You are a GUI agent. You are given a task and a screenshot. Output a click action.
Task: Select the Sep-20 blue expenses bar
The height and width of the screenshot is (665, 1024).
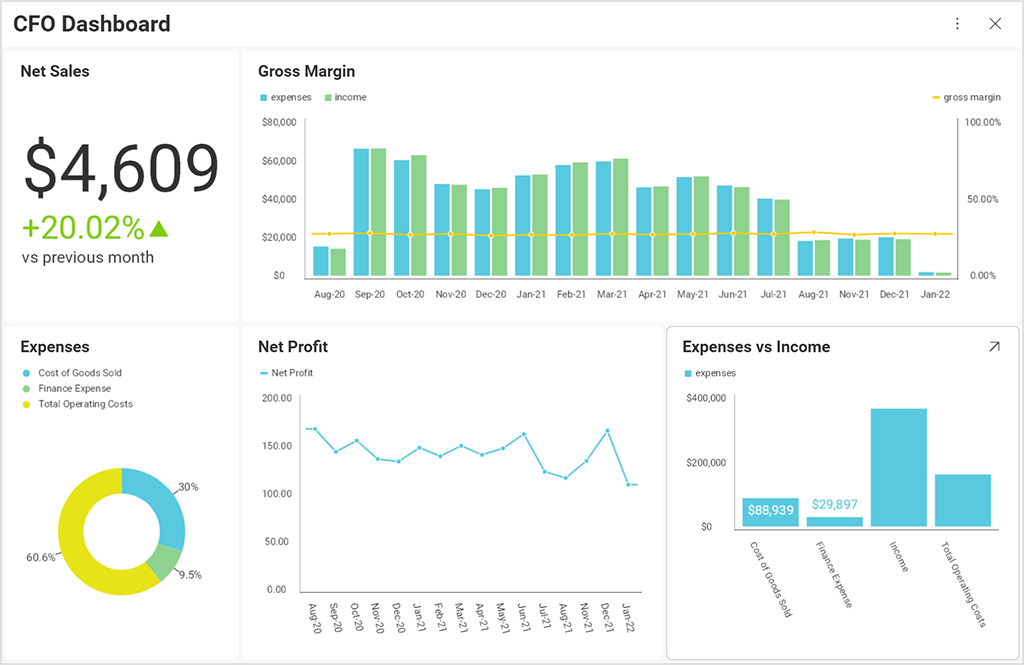(x=361, y=212)
